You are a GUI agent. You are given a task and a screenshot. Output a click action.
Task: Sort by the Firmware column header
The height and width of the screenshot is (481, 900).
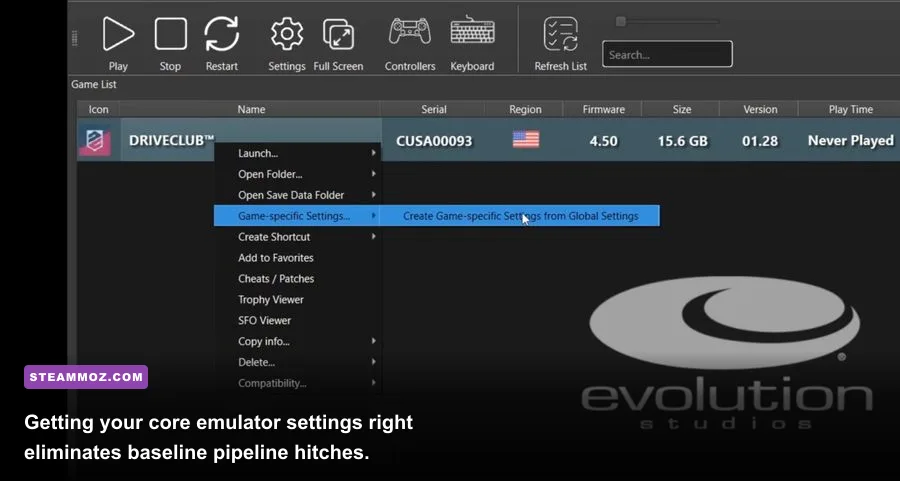[x=603, y=109]
